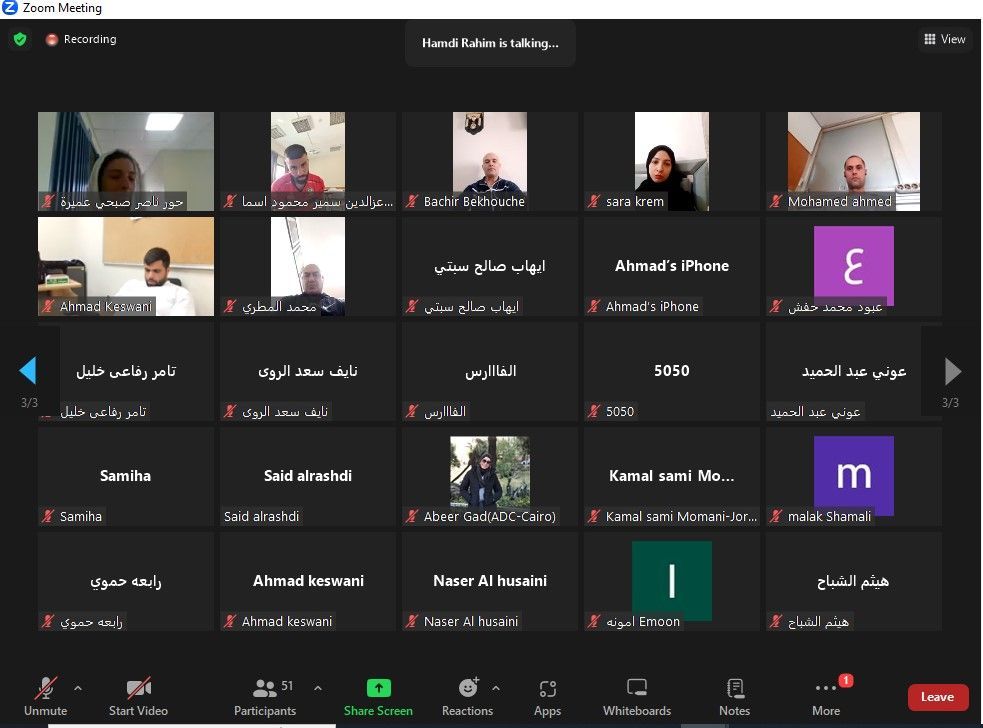The image size is (983, 728).
Task: Click the red Recording indicator
Action: 81,40
